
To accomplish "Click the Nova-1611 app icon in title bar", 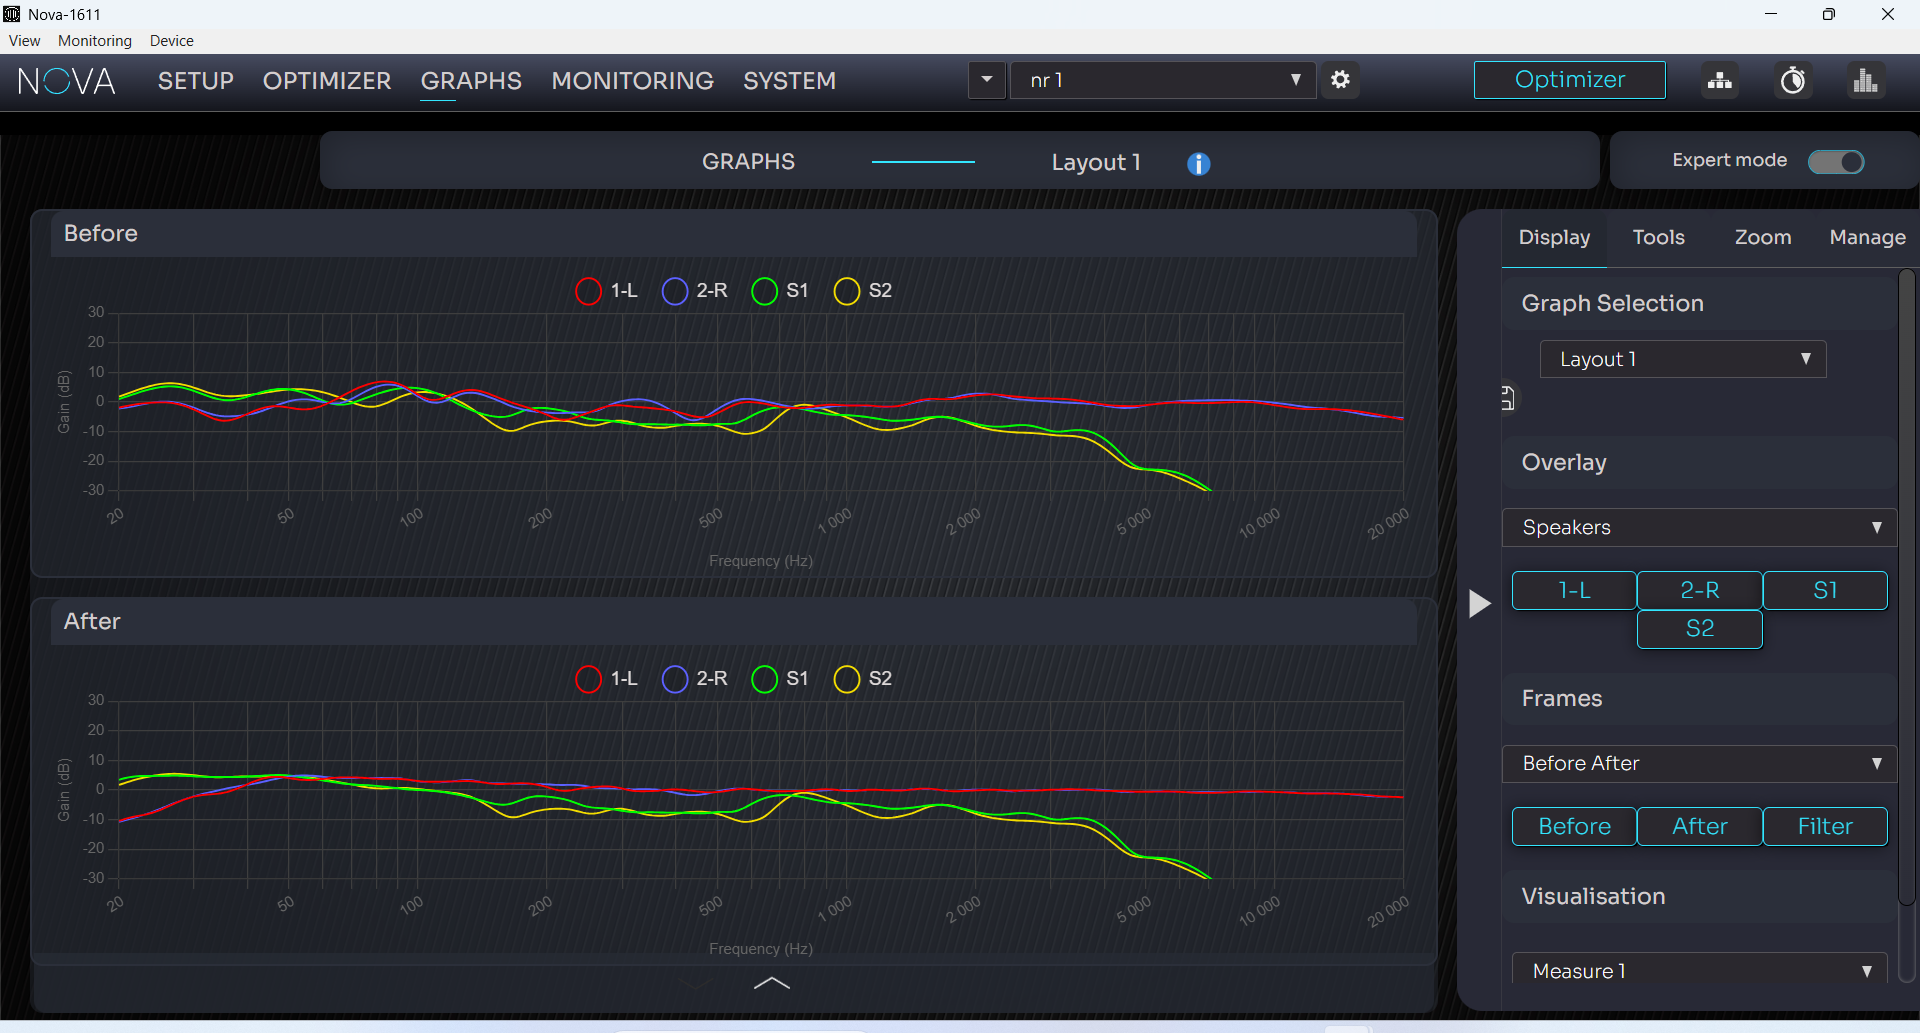I will click(x=12, y=14).
